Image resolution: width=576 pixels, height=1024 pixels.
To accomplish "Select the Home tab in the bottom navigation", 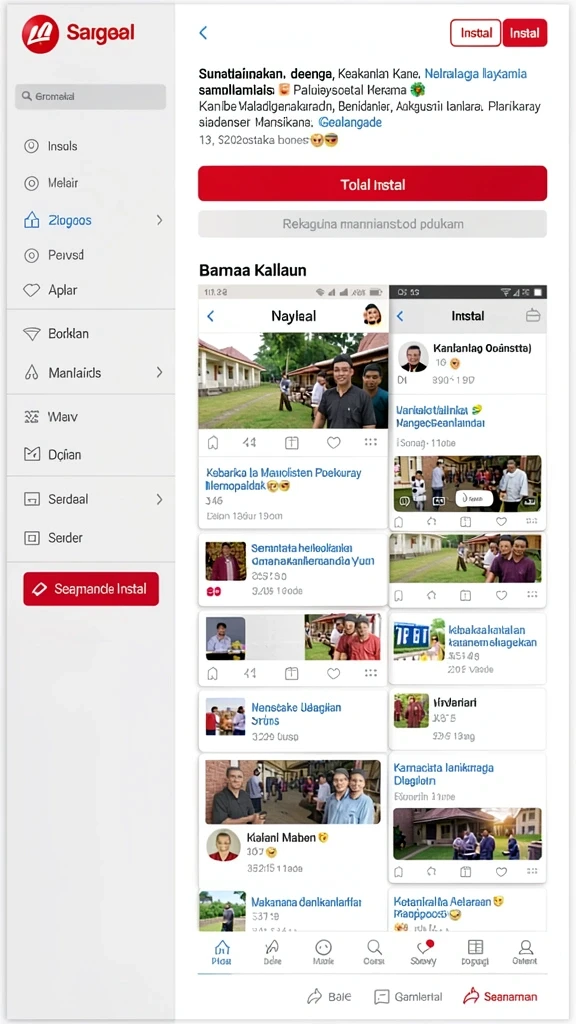I will [222, 952].
